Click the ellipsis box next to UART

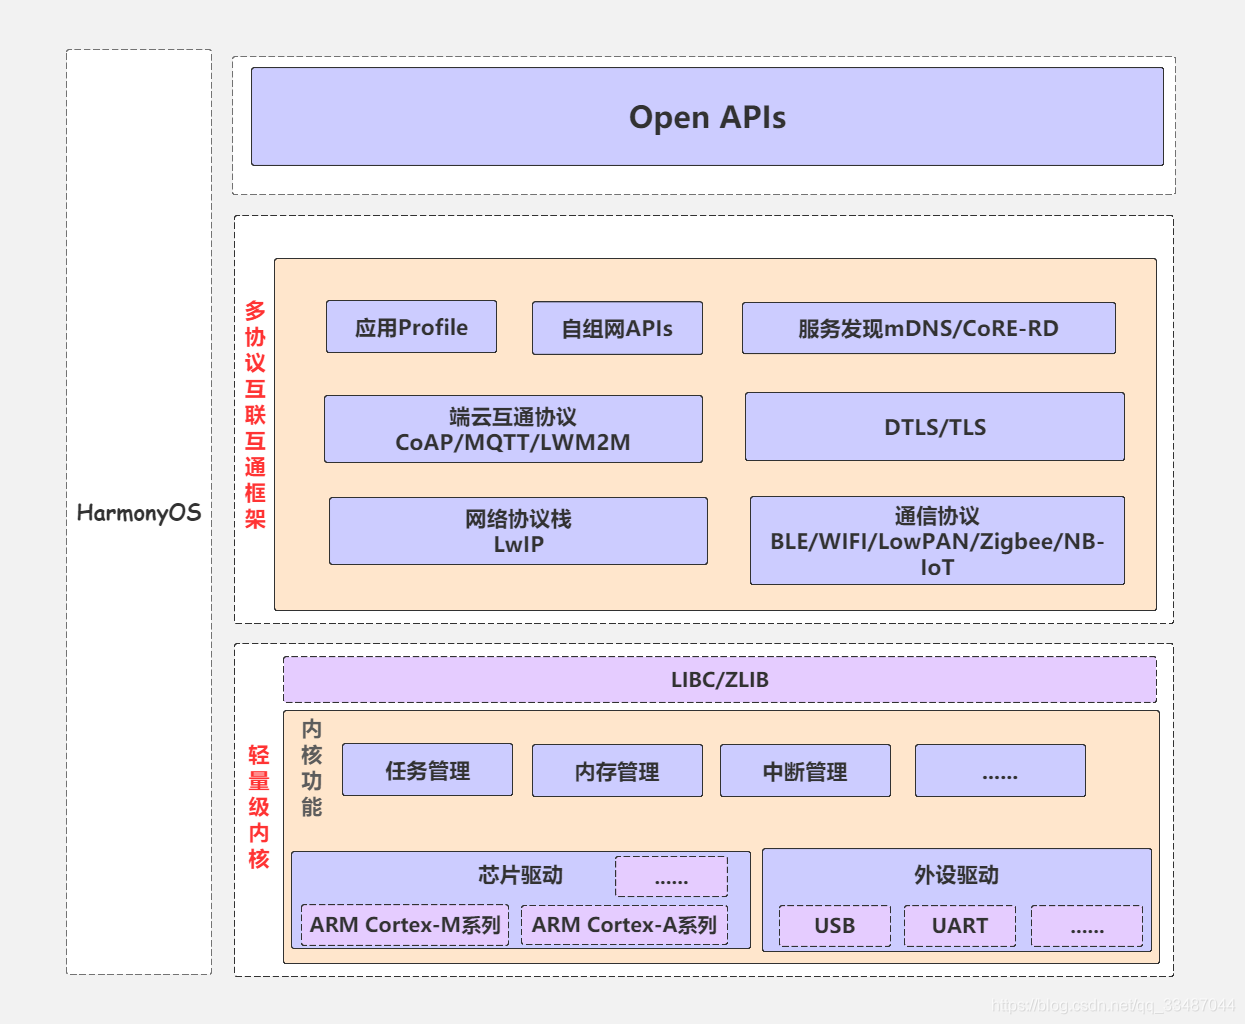1087,926
